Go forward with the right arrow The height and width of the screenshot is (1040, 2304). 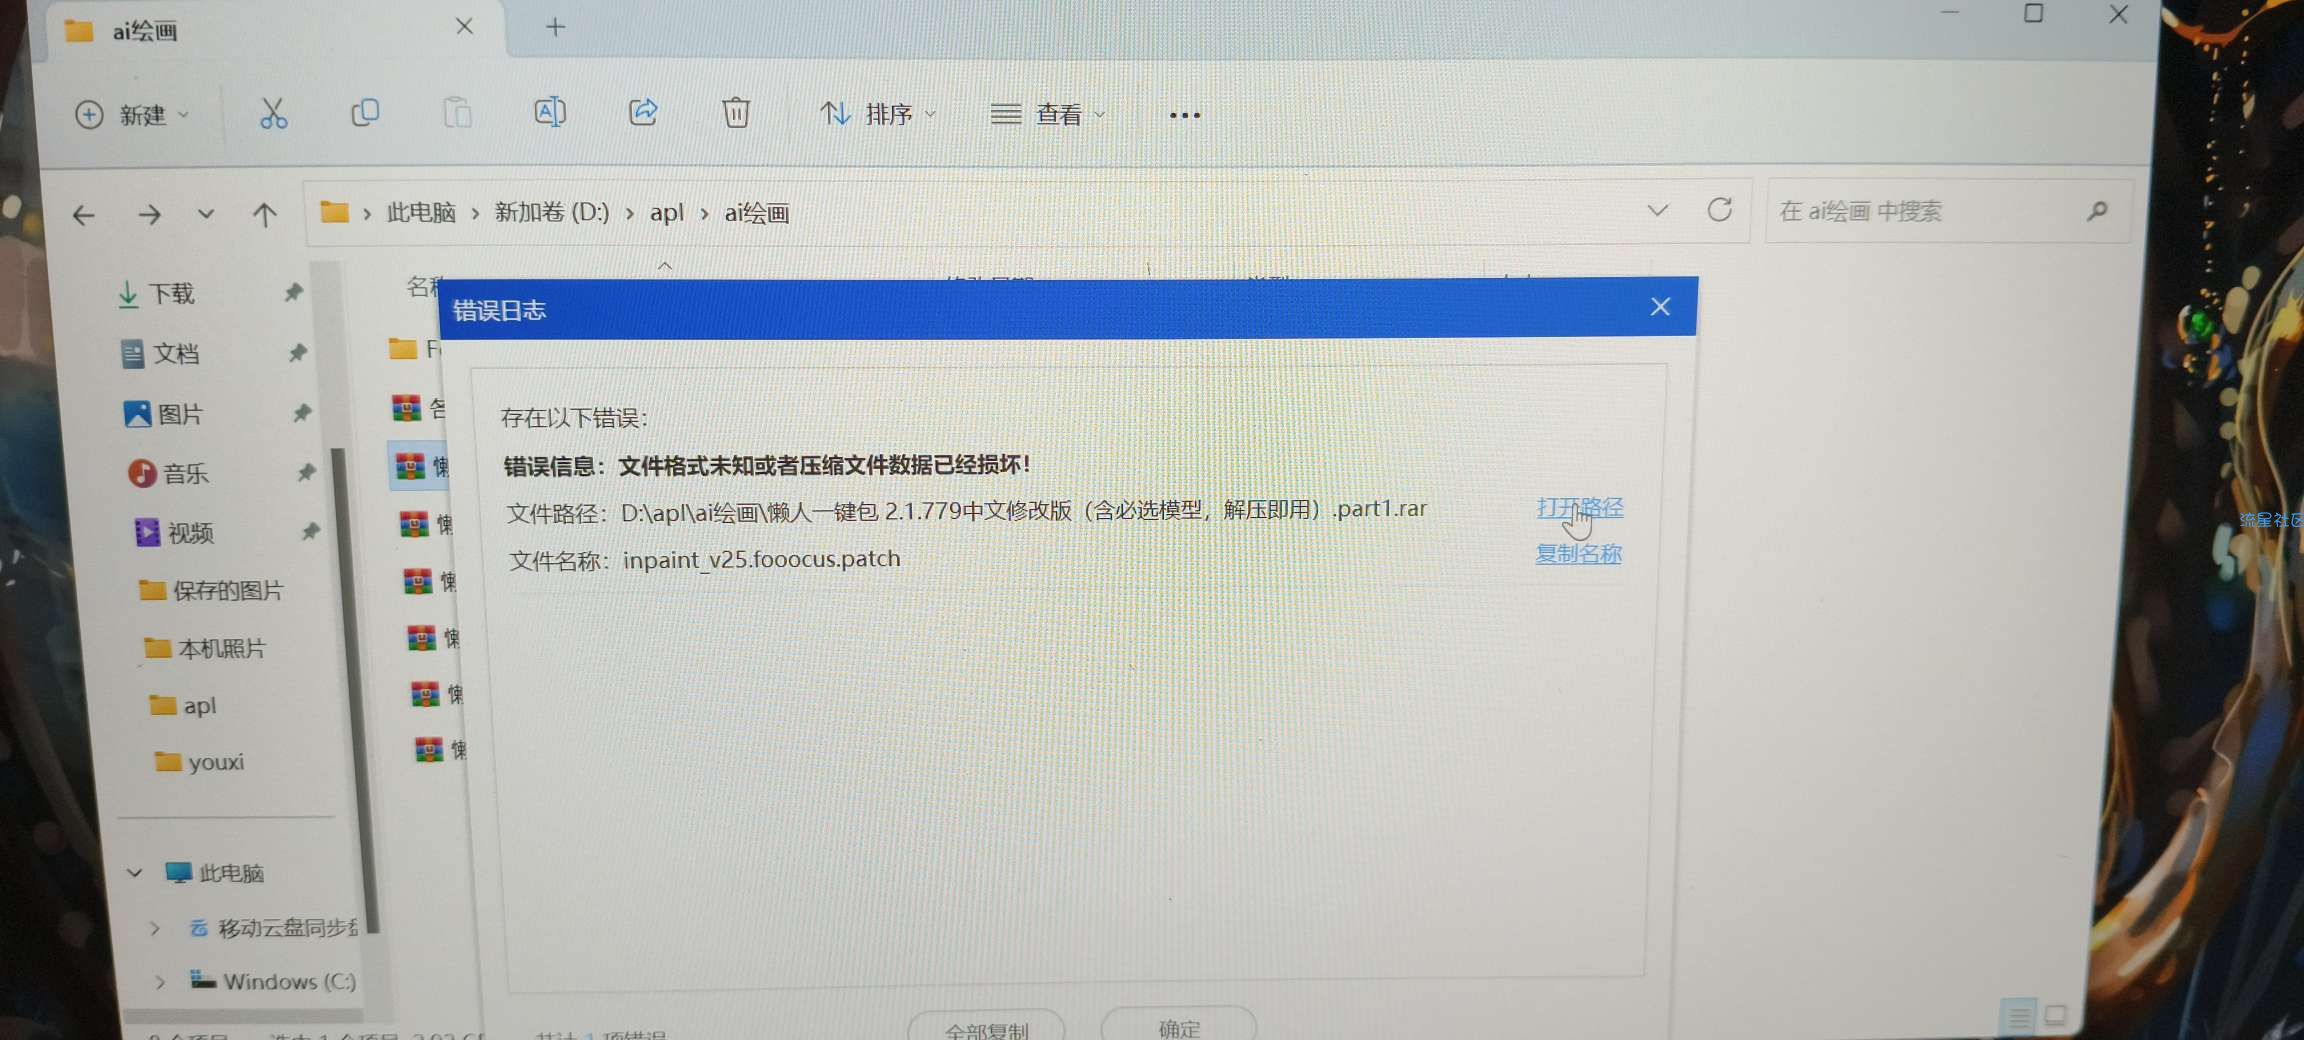pos(150,215)
